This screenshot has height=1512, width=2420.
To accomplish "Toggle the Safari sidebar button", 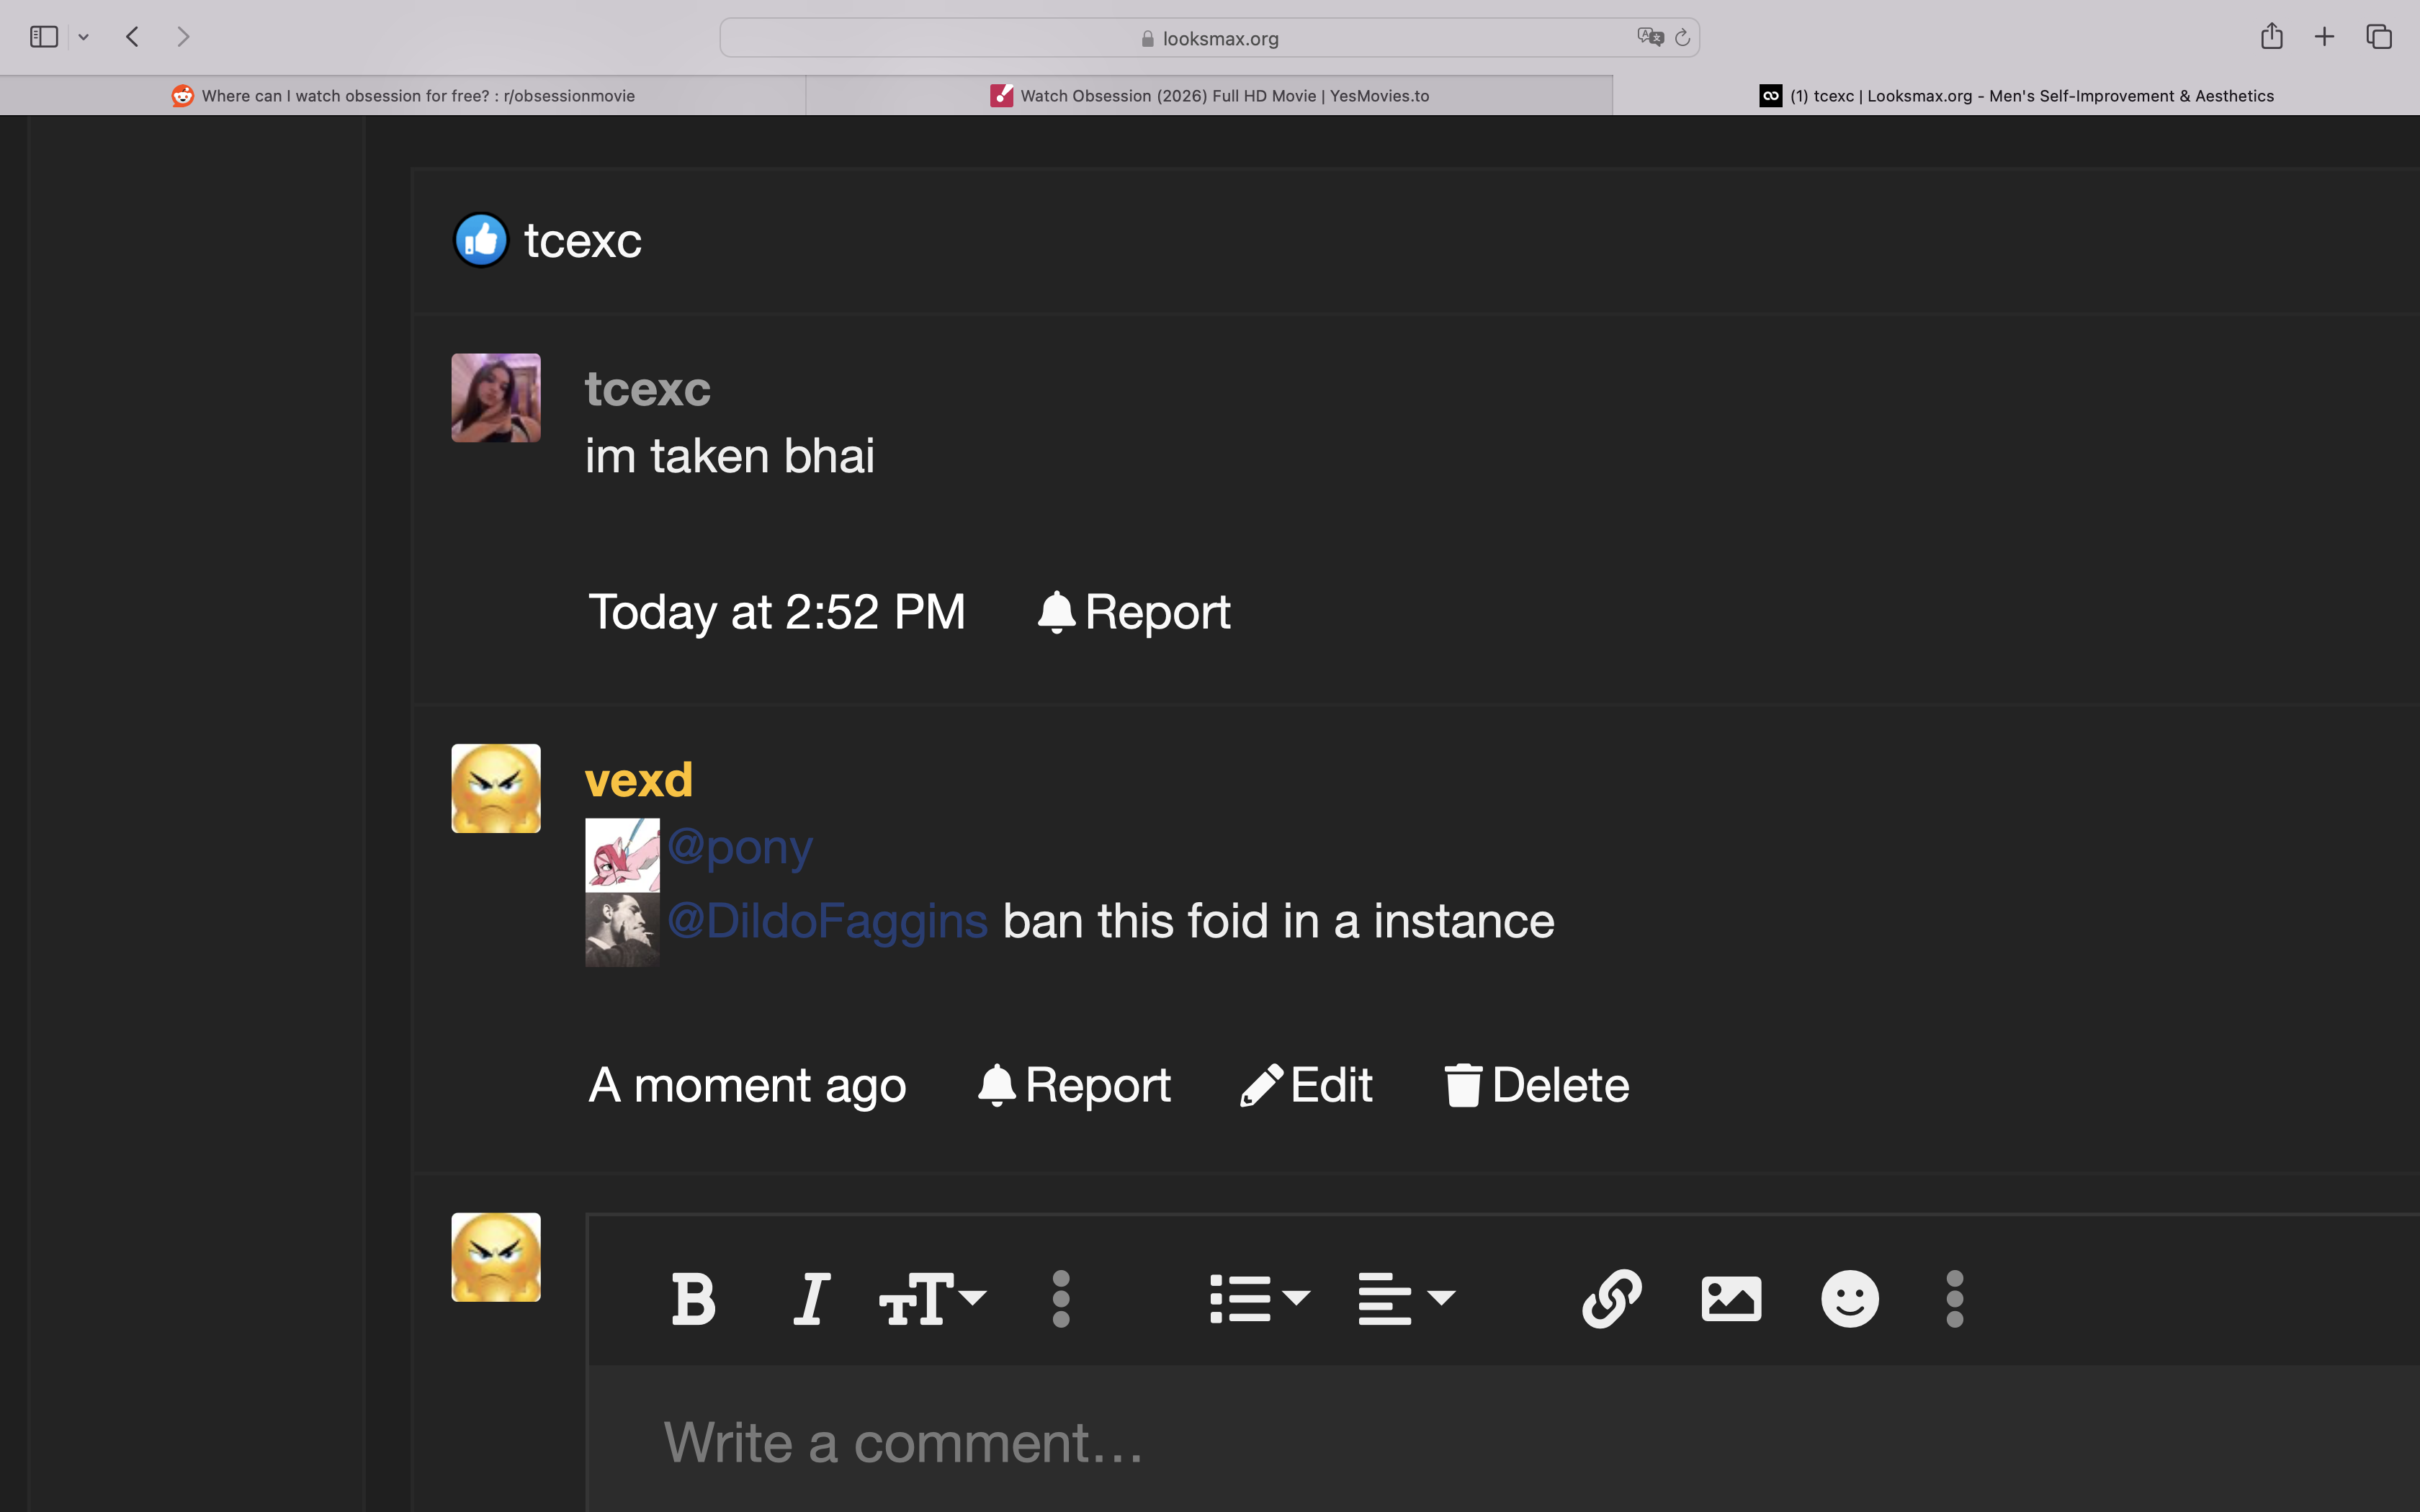I will point(44,37).
